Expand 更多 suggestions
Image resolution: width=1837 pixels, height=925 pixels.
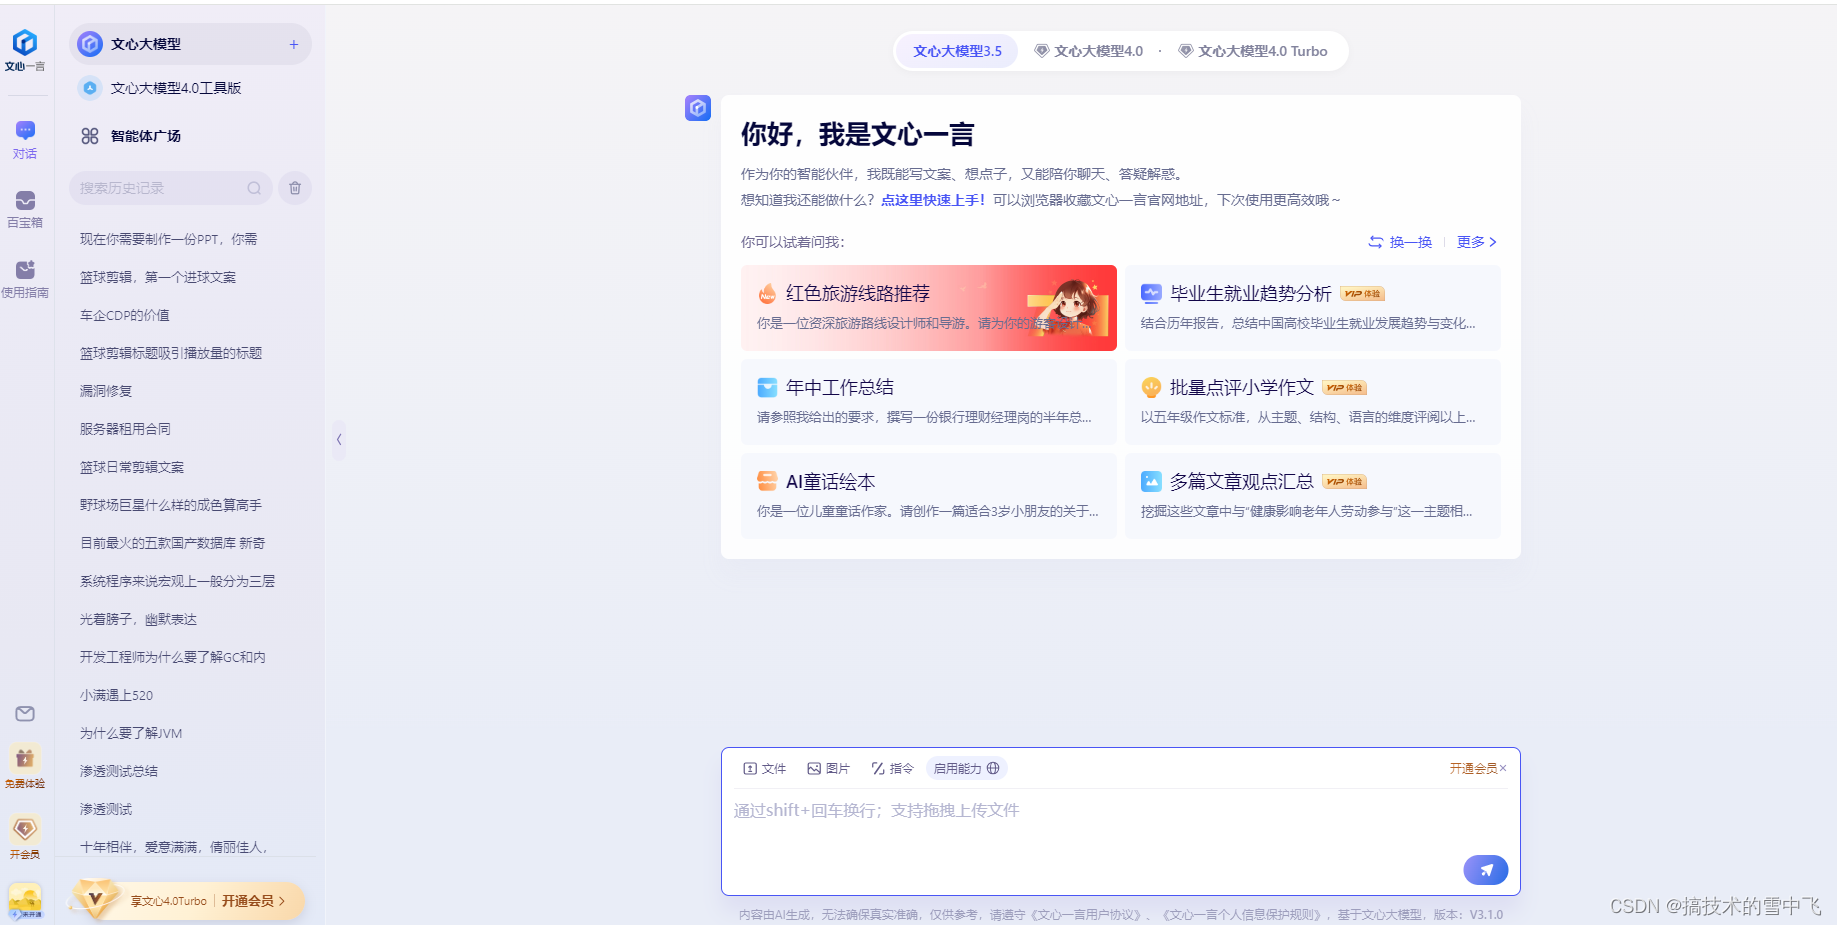1476,242
